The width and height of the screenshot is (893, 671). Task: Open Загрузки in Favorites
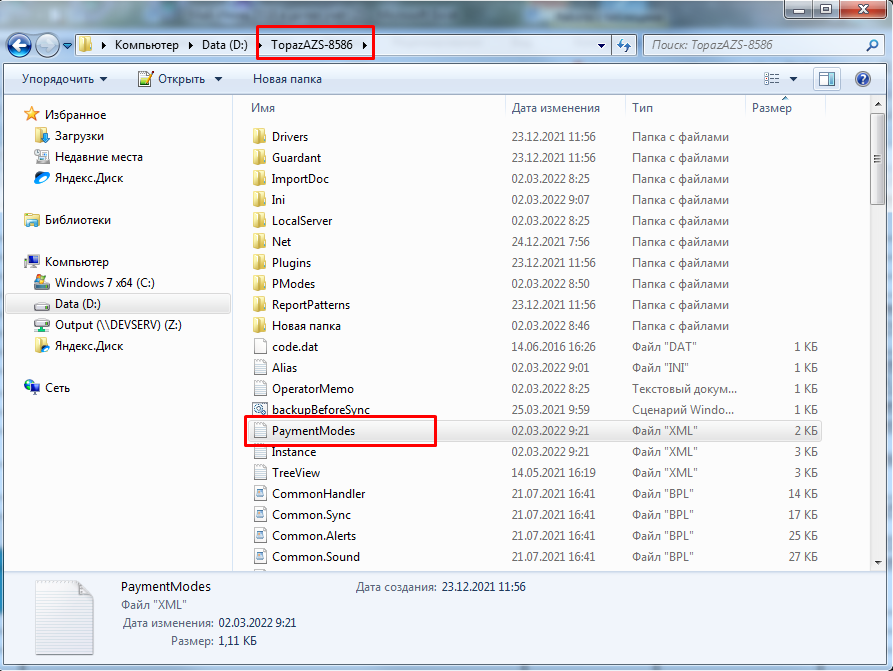(x=79, y=136)
